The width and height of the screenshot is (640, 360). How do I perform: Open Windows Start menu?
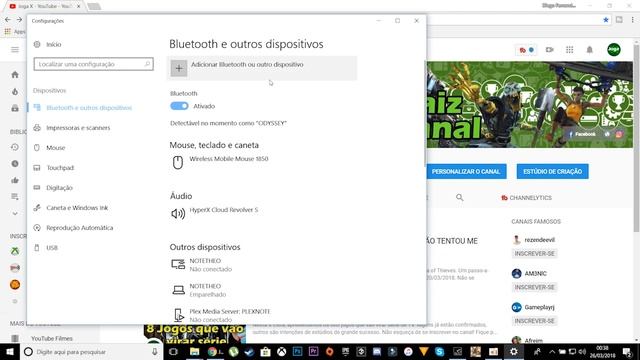coord(10,352)
